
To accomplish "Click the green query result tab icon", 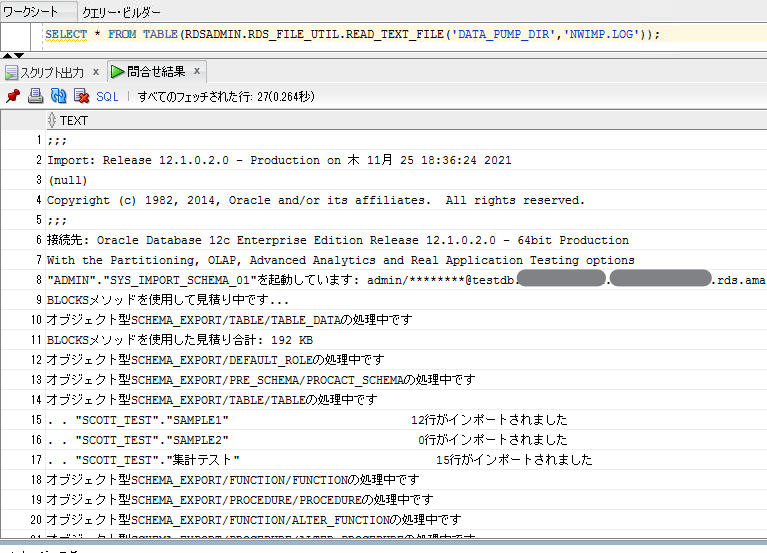I will (118, 72).
